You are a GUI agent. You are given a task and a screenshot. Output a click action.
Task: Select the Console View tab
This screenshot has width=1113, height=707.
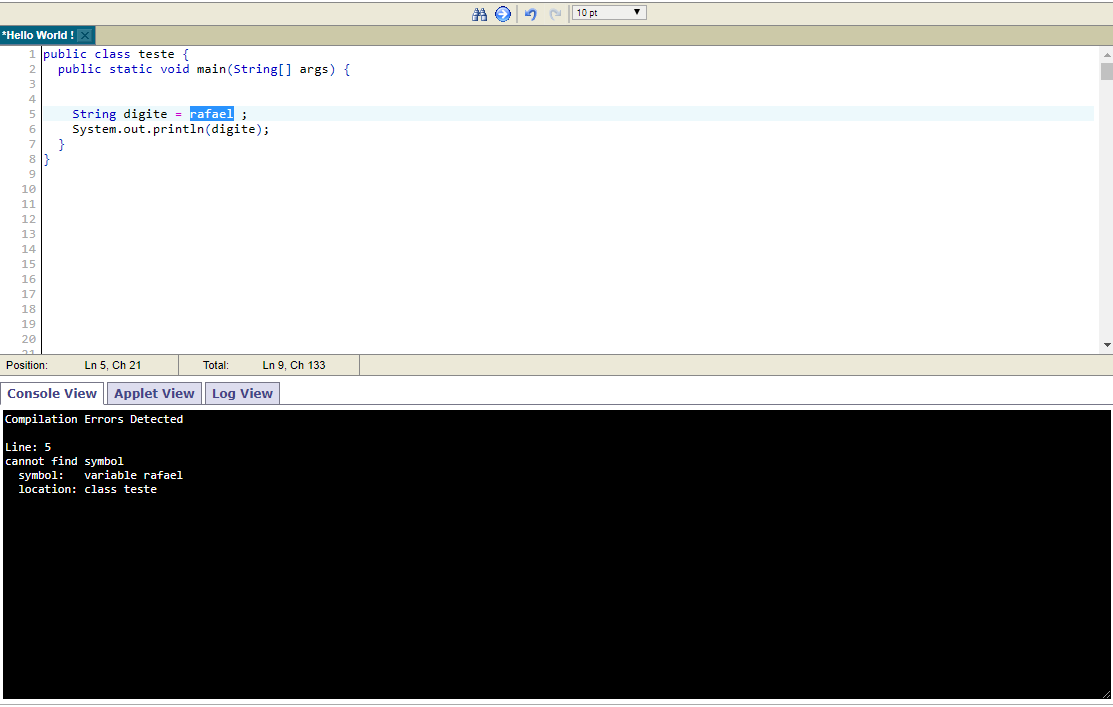tap(52, 393)
